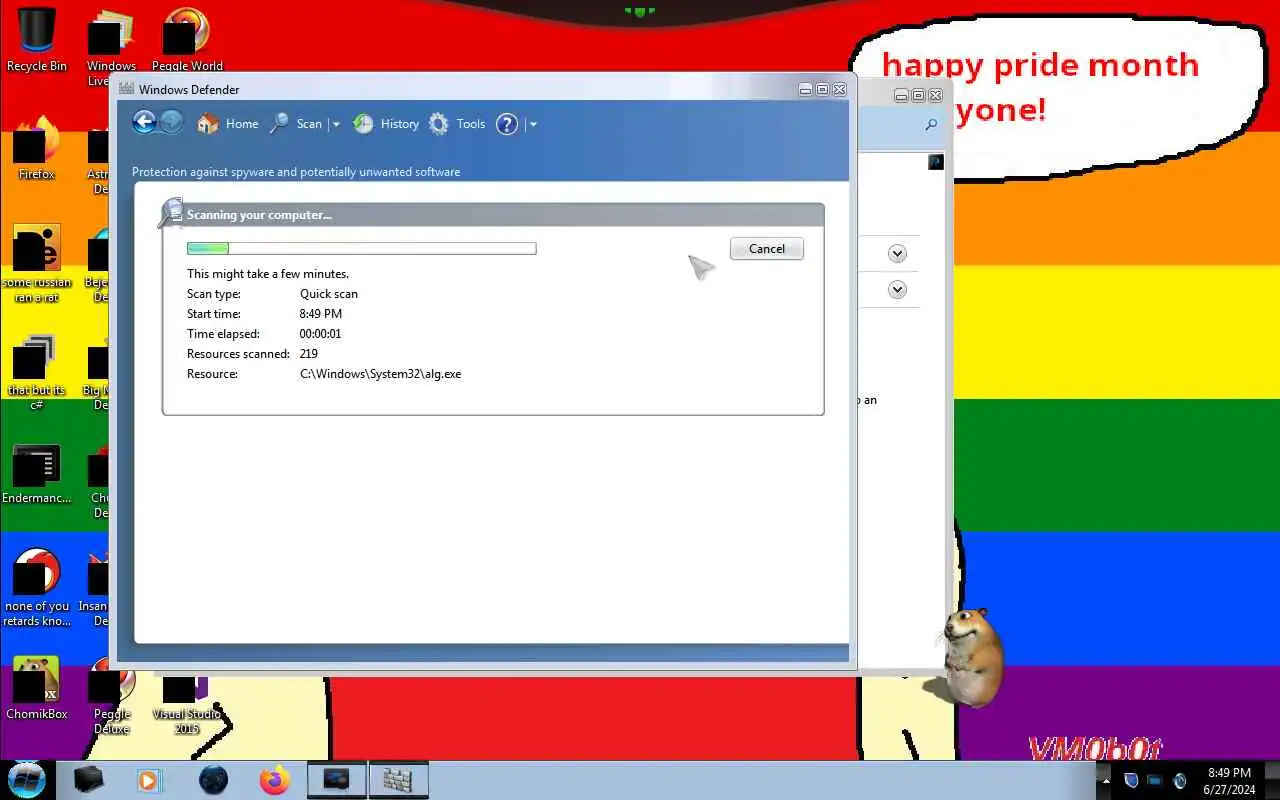Select the 'none of you' desktop icon
This screenshot has height=800, width=1280.
[x=37, y=587]
